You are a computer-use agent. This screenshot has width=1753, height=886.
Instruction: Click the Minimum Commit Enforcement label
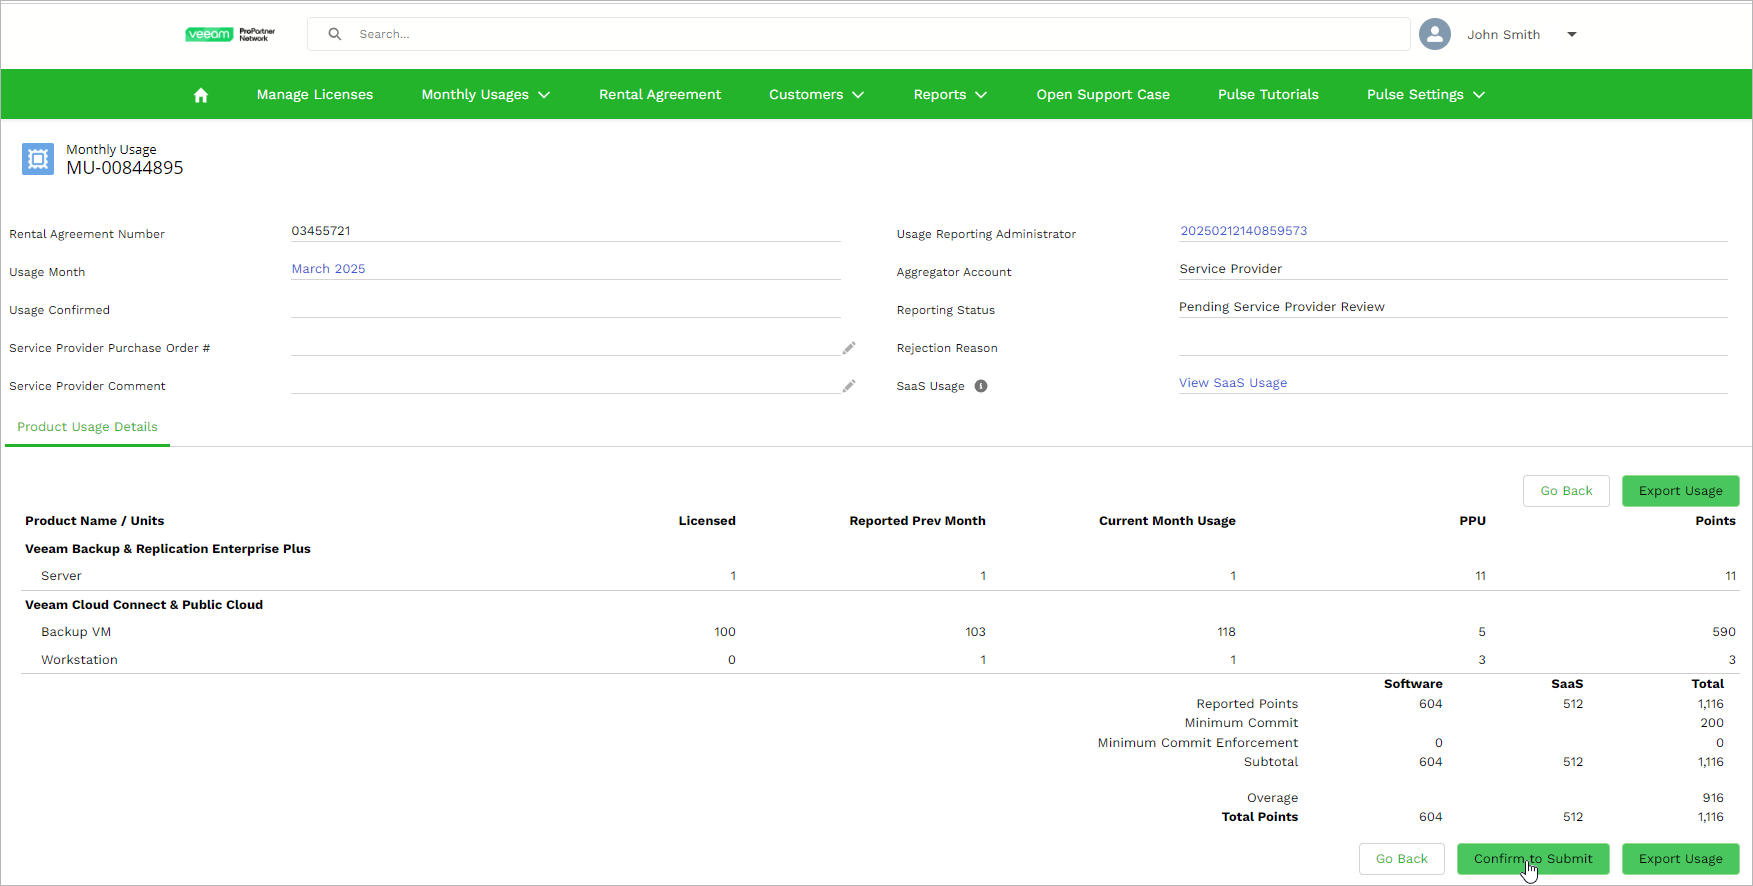pos(1198,743)
